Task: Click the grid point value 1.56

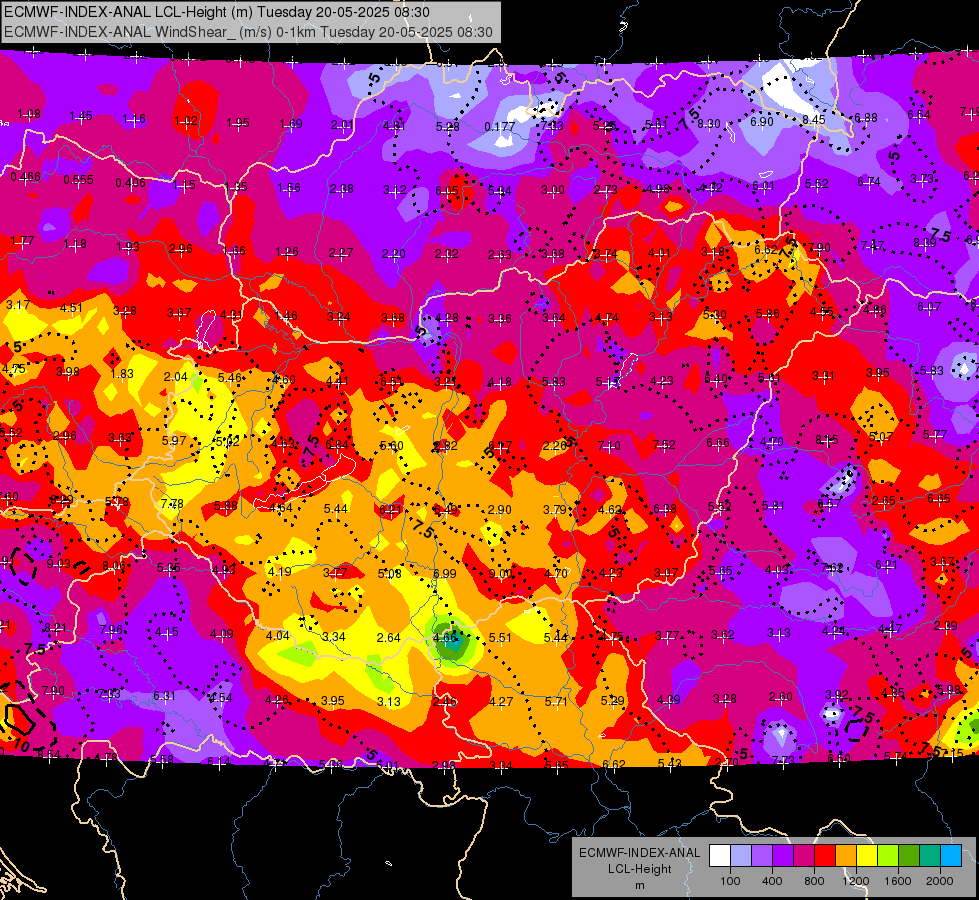Action: (x=289, y=187)
